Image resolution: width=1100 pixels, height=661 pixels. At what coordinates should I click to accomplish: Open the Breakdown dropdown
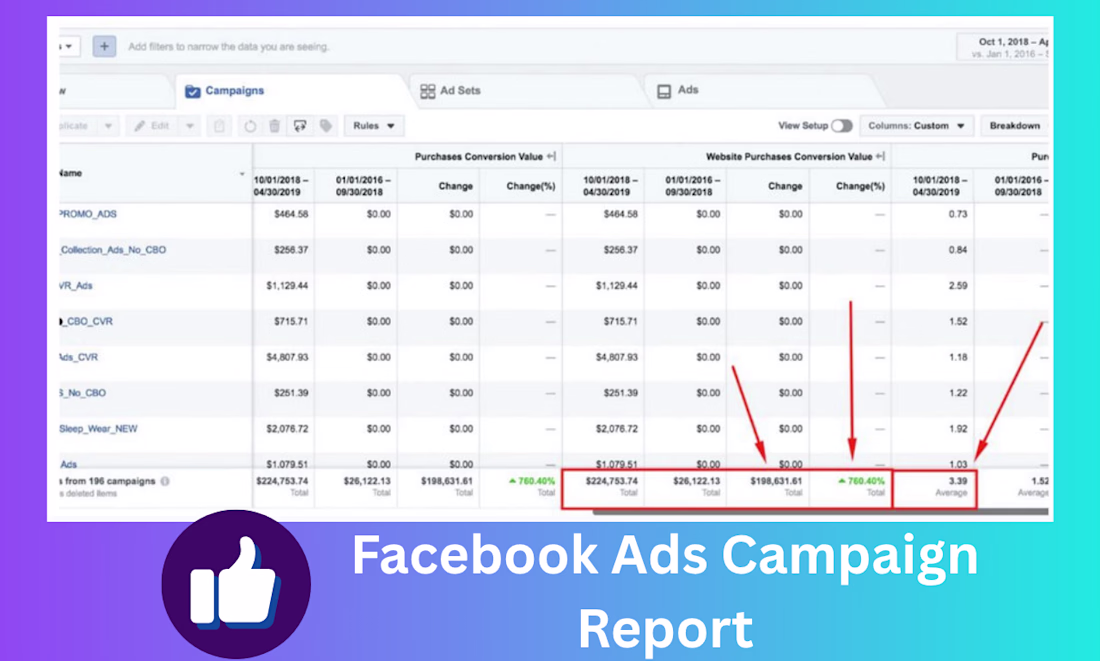(x=1014, y=126)
